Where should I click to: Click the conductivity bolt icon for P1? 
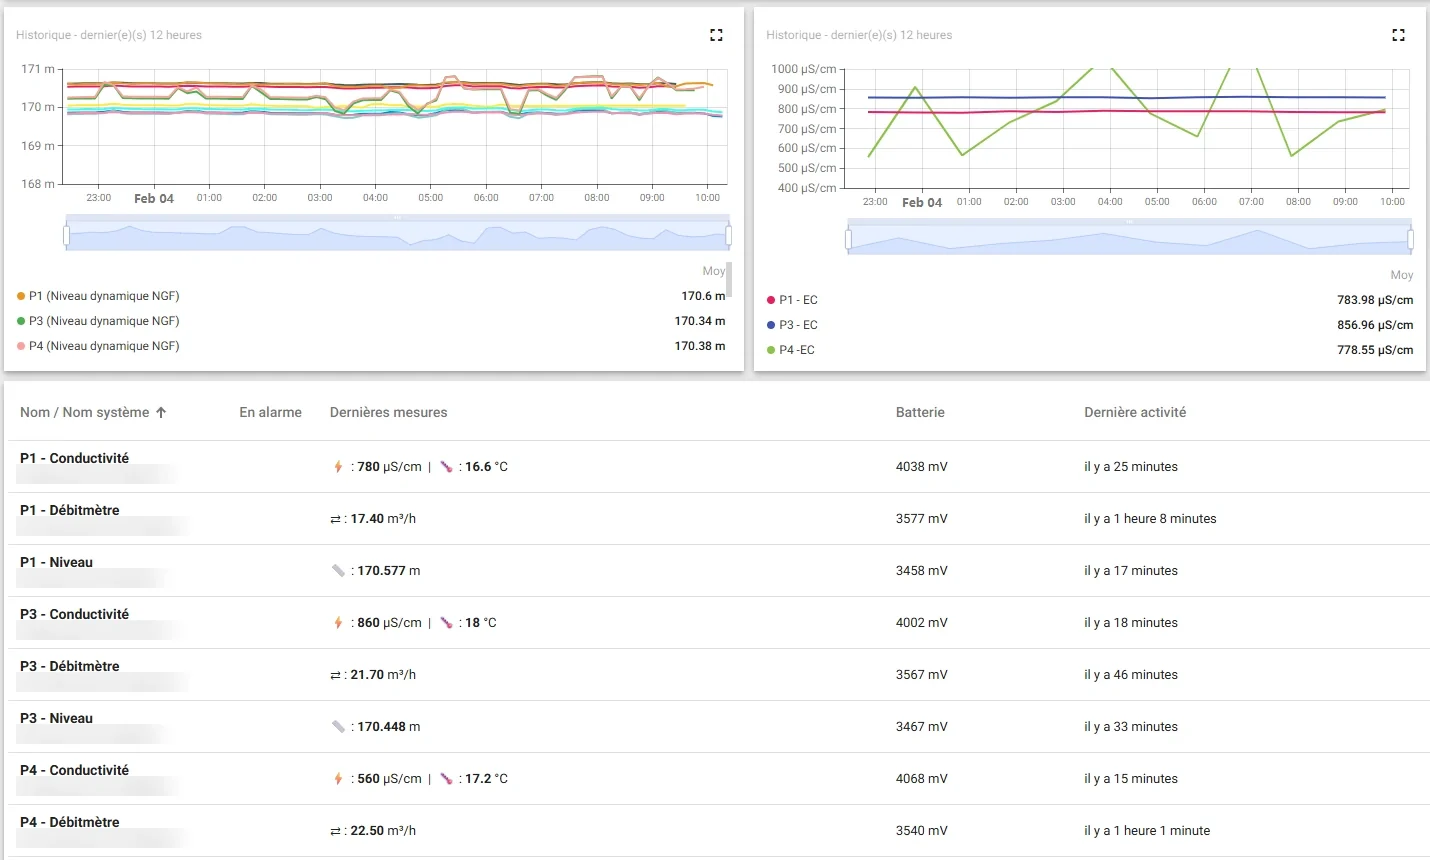tap(338, 467)
